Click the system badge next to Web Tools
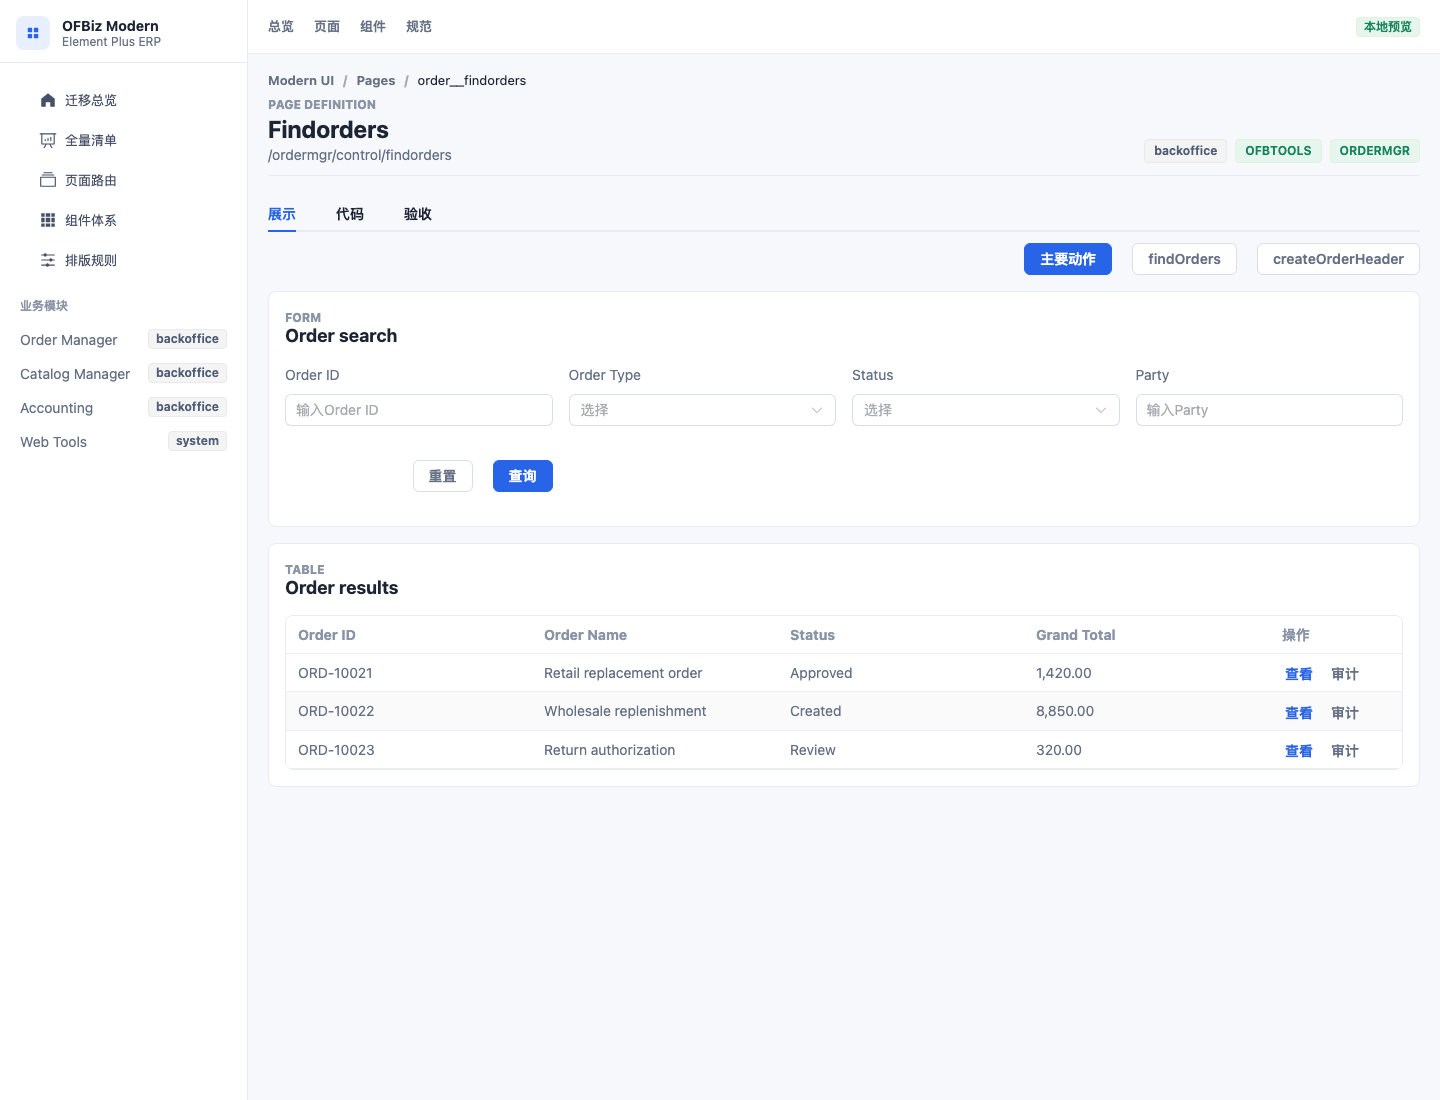The image size is (1440, 1100). tap(197, 441)
